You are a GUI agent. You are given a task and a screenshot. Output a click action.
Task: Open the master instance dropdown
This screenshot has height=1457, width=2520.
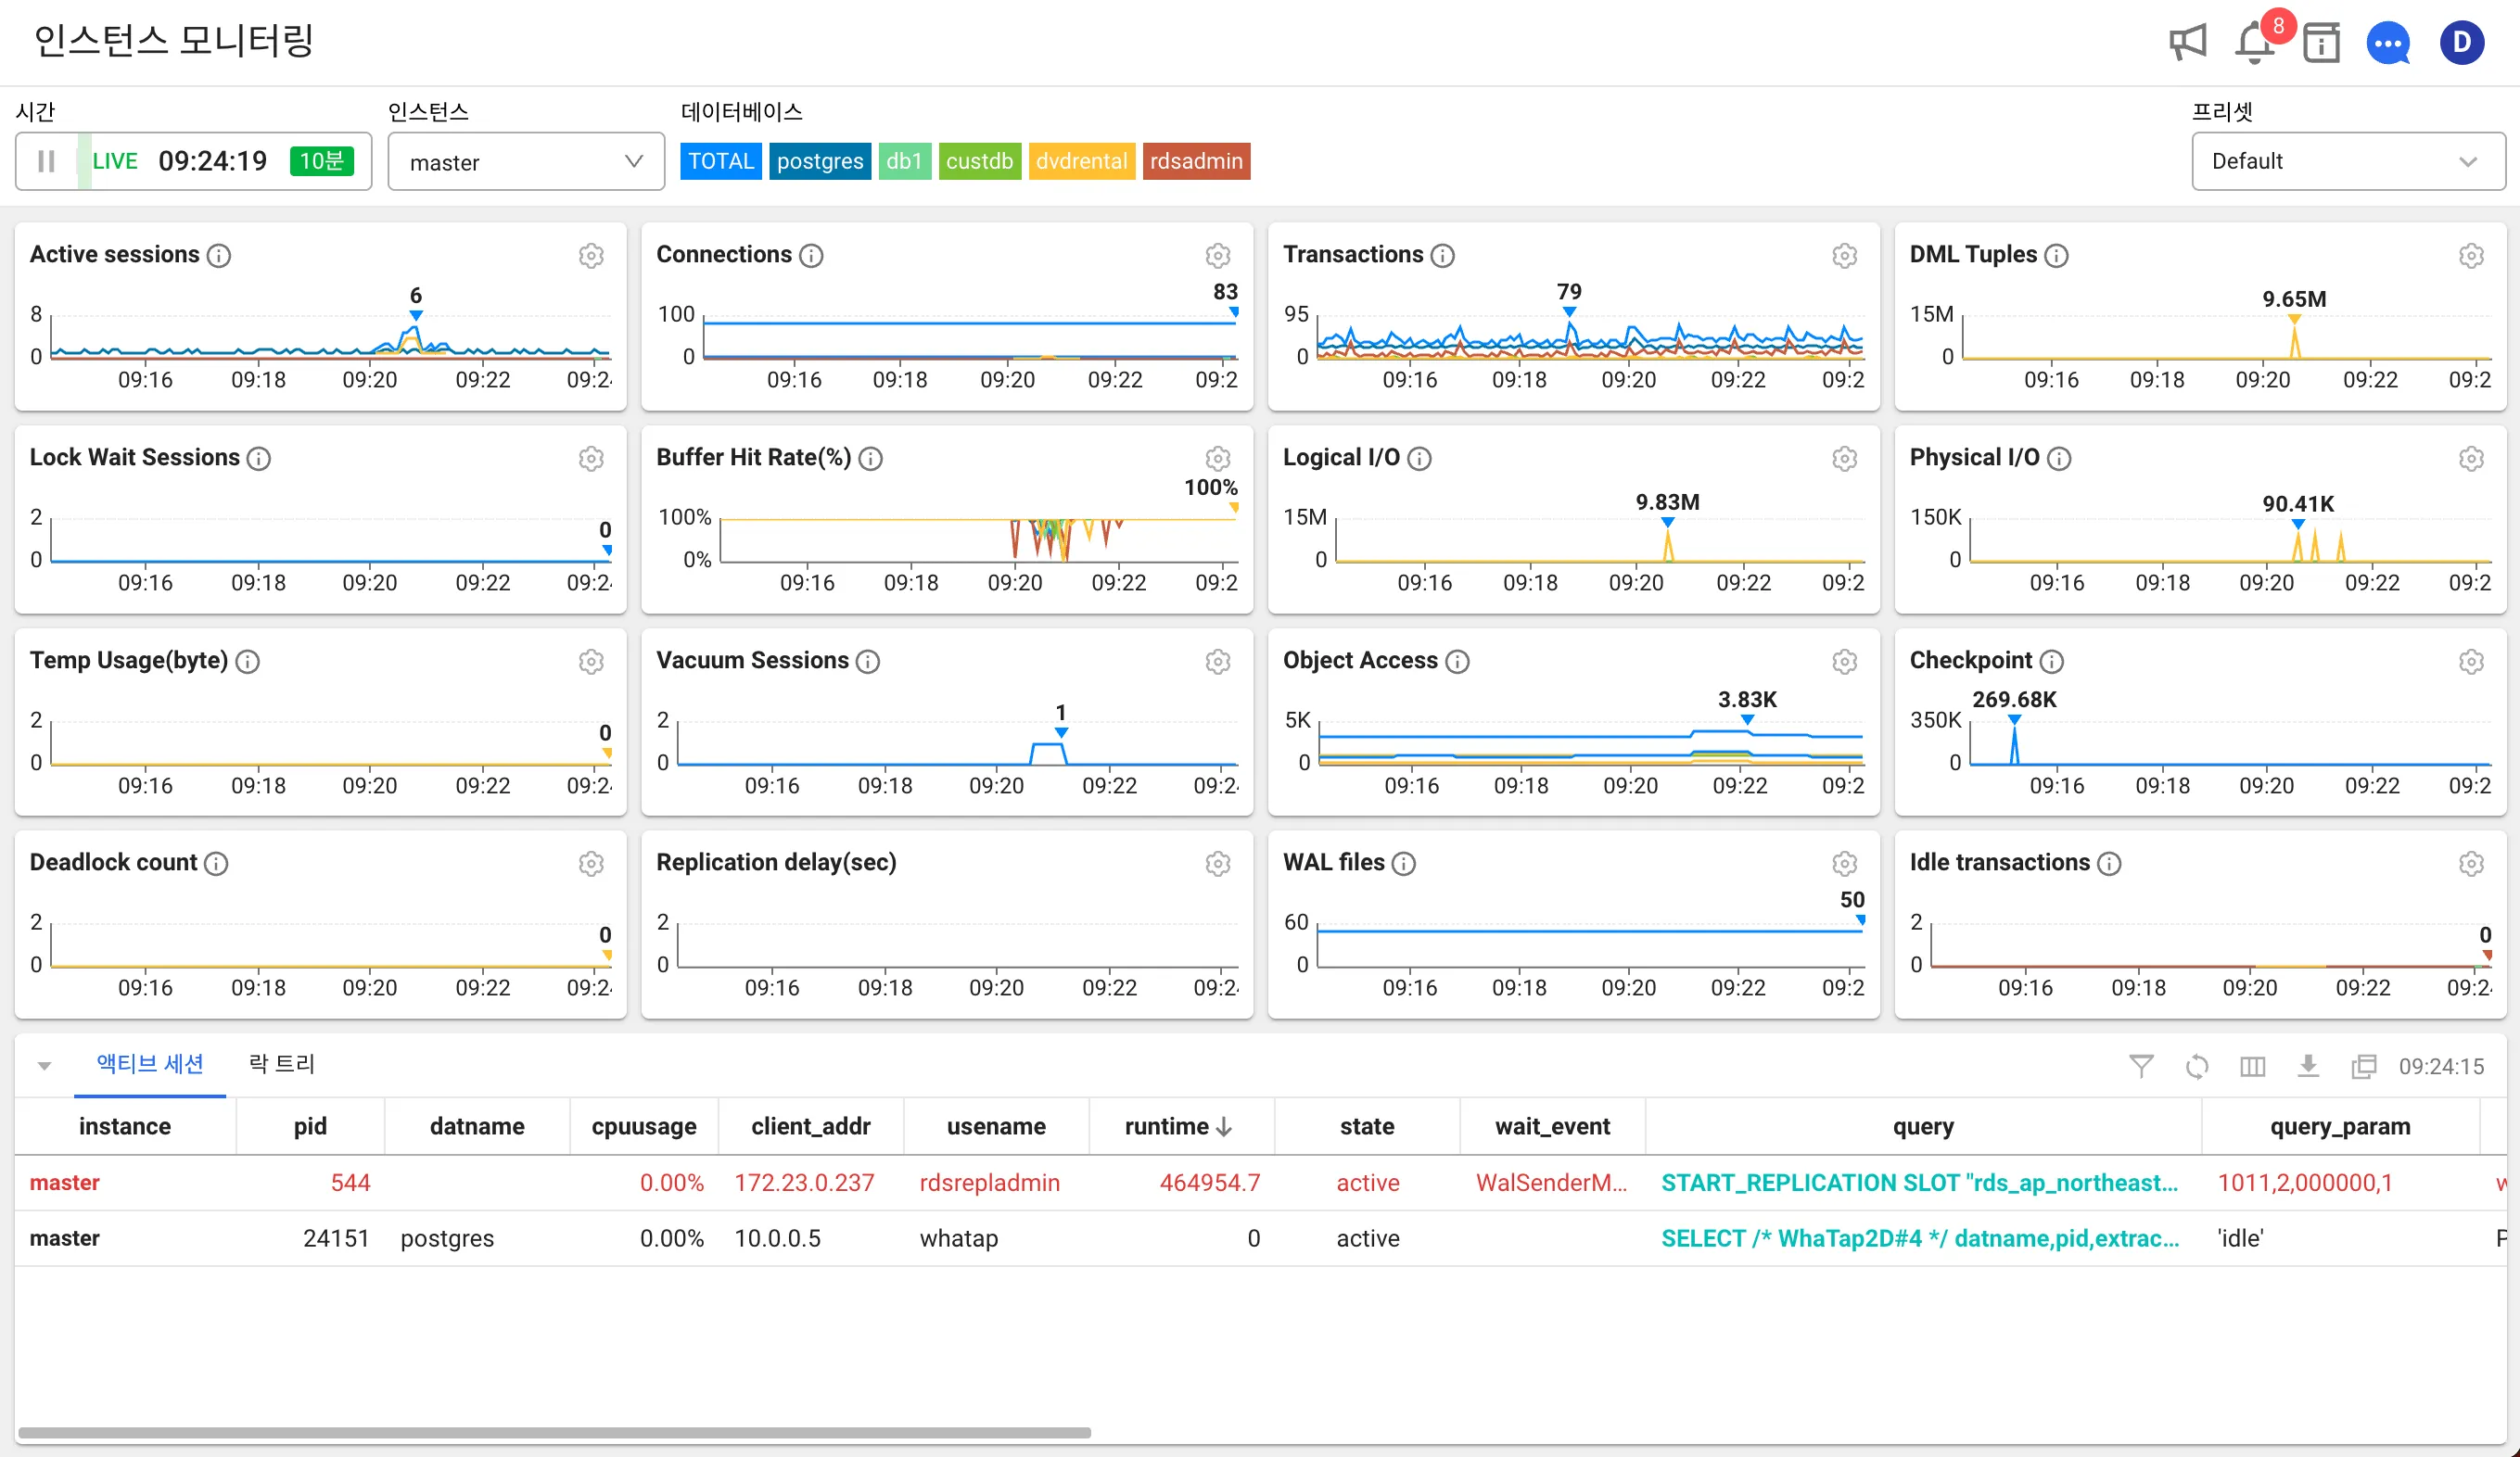[526, 162]
